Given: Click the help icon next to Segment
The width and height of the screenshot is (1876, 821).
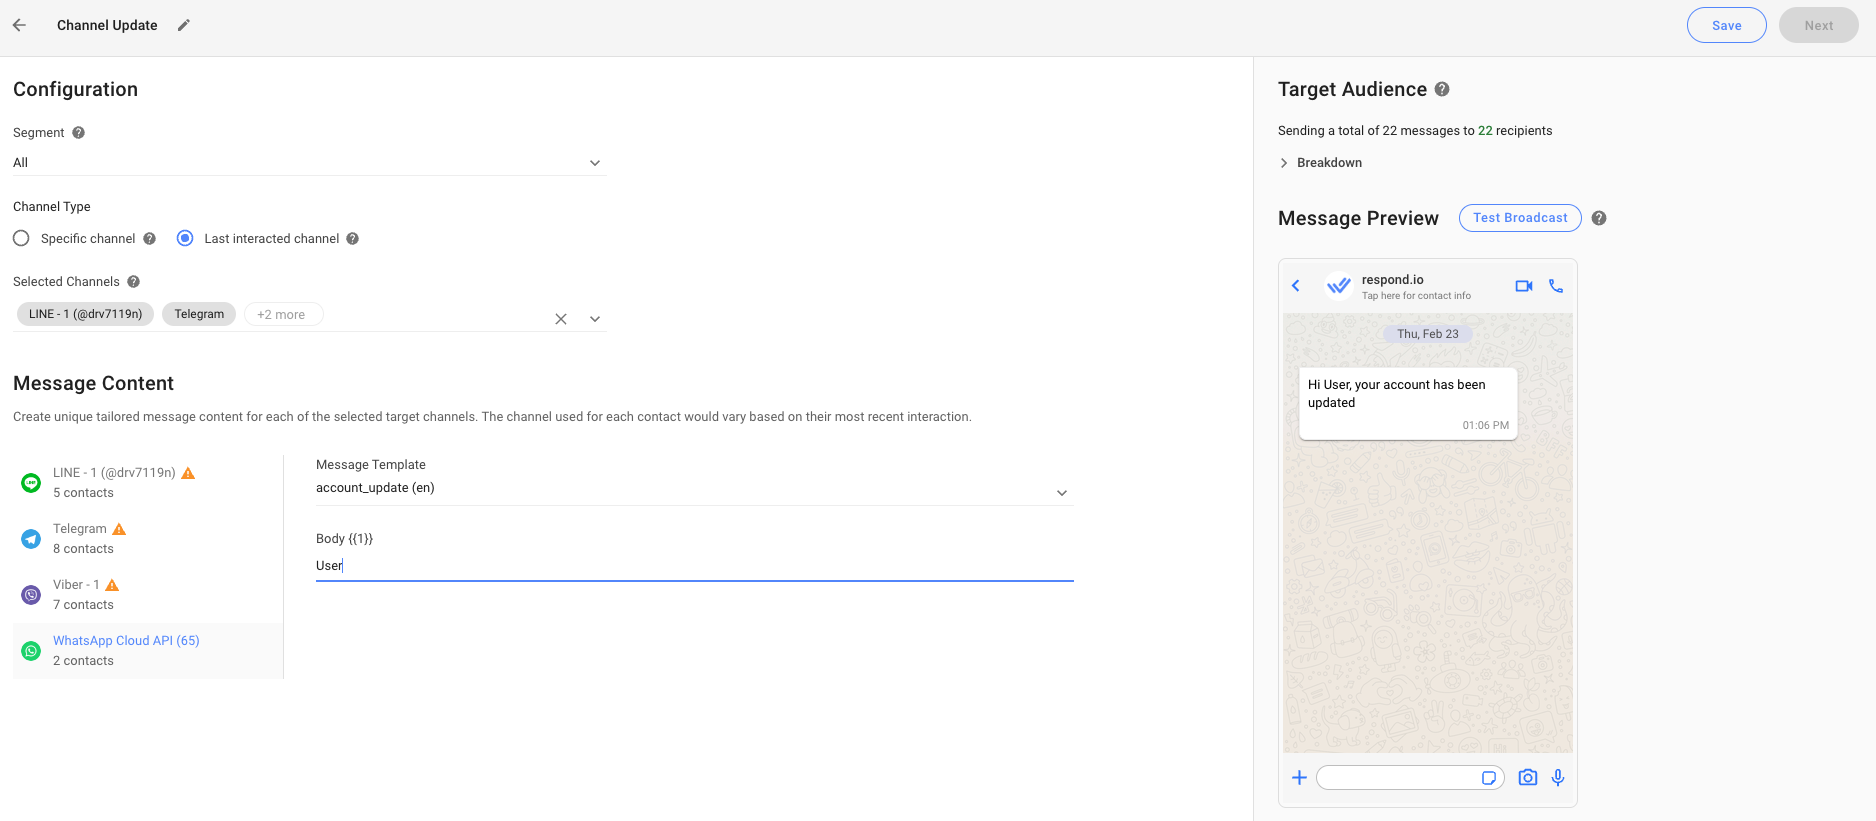Looking at the screenshot, I should coord(78,133).
